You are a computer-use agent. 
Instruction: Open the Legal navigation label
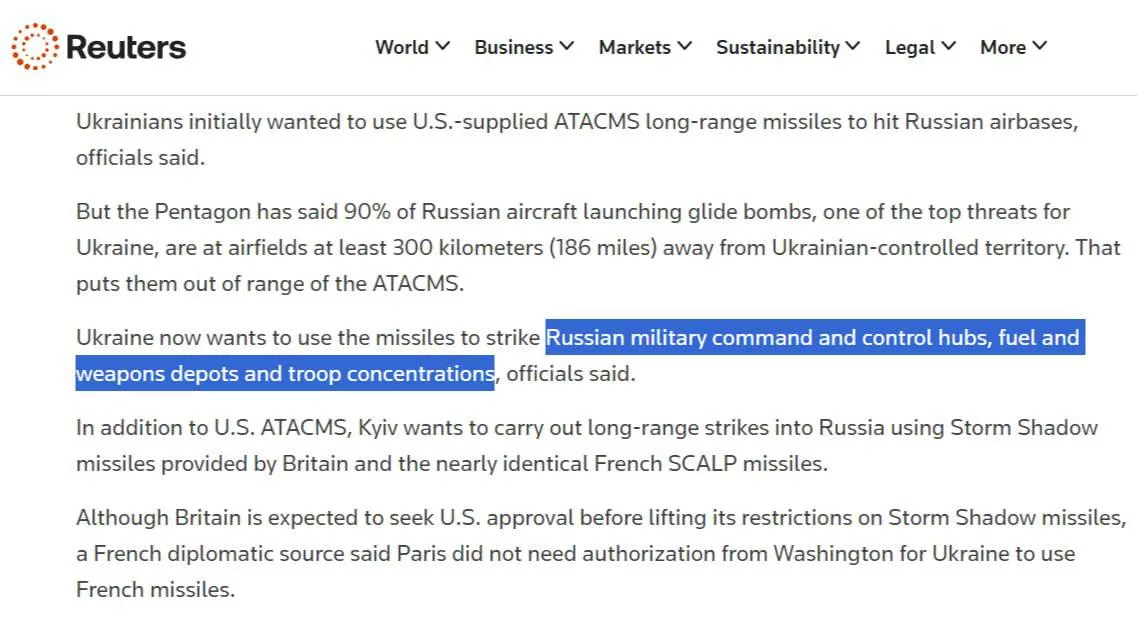[x=909, y=47]
